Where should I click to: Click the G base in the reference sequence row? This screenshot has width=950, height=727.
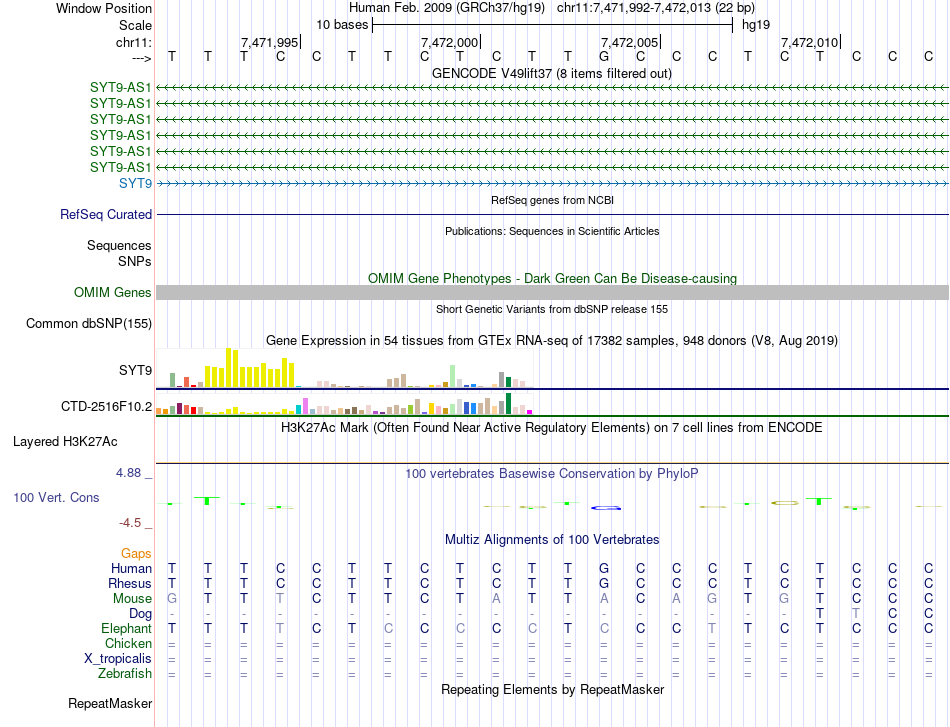coord(604,56)
